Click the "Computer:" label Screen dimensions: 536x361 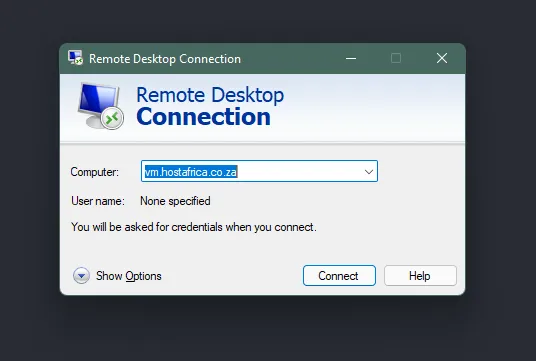(x=94, y=172)
